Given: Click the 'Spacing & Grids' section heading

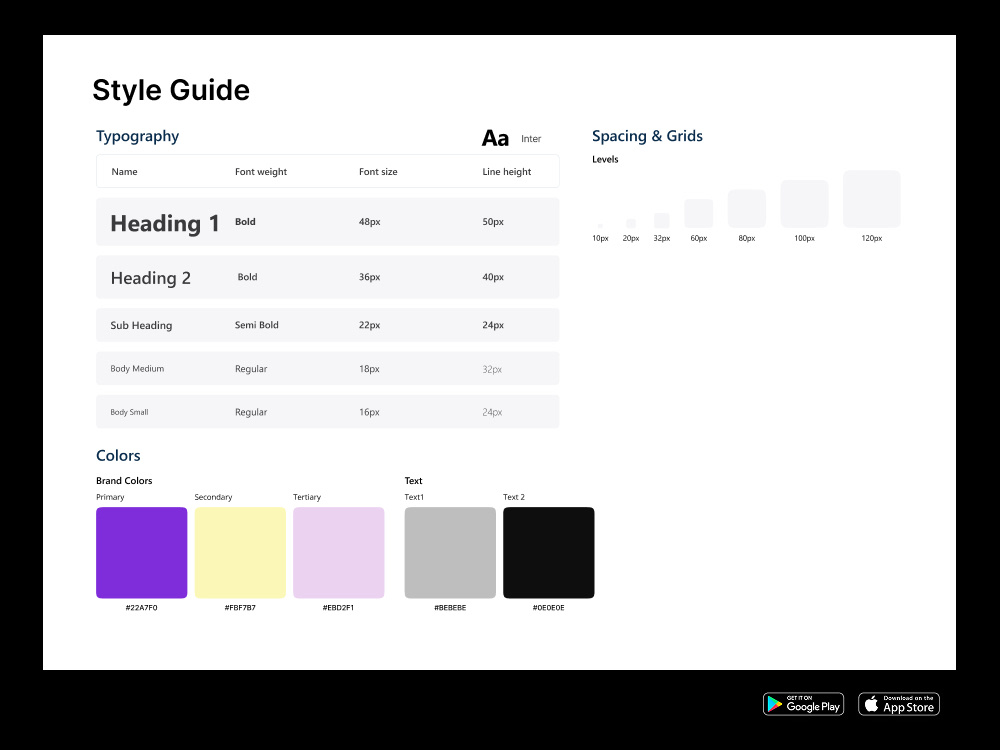Looking at the screenshot, I should pyautogui.click(x=647, y=136).
